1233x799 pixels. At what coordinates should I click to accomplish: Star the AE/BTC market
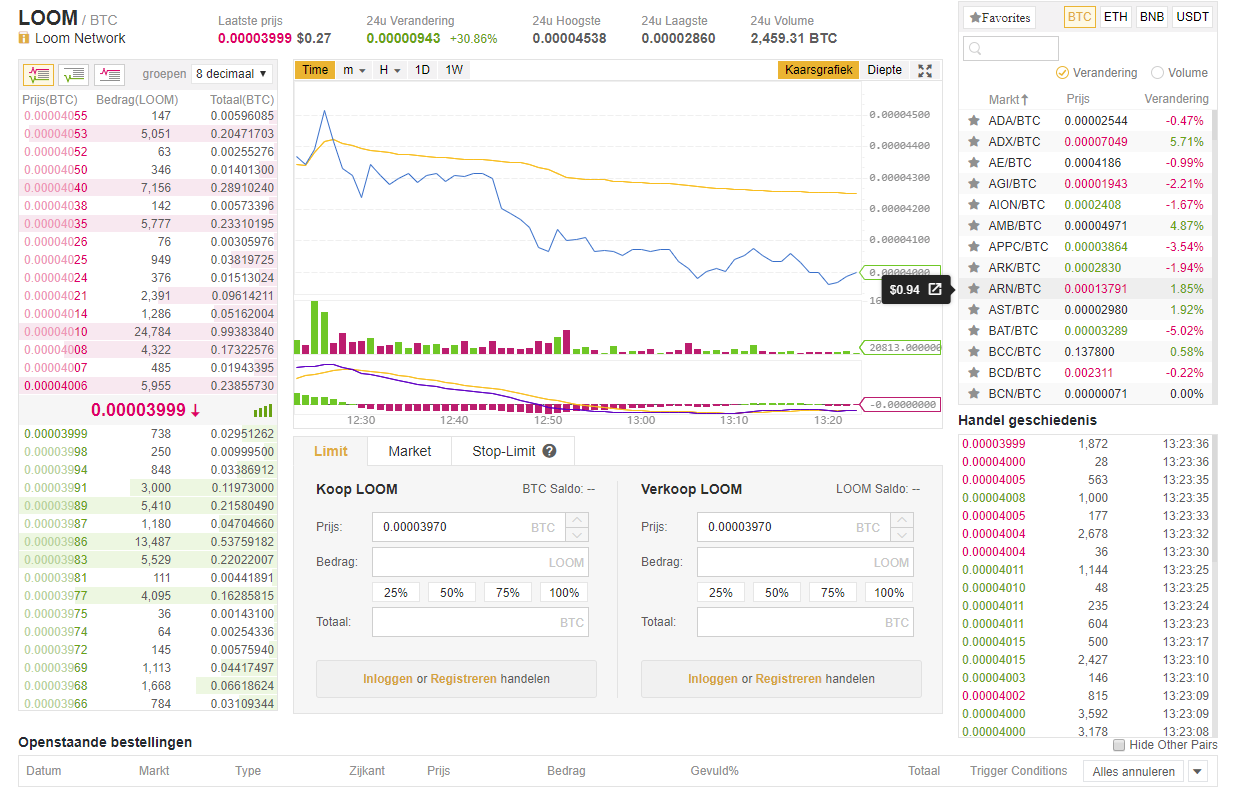click(x=974, y=163)
